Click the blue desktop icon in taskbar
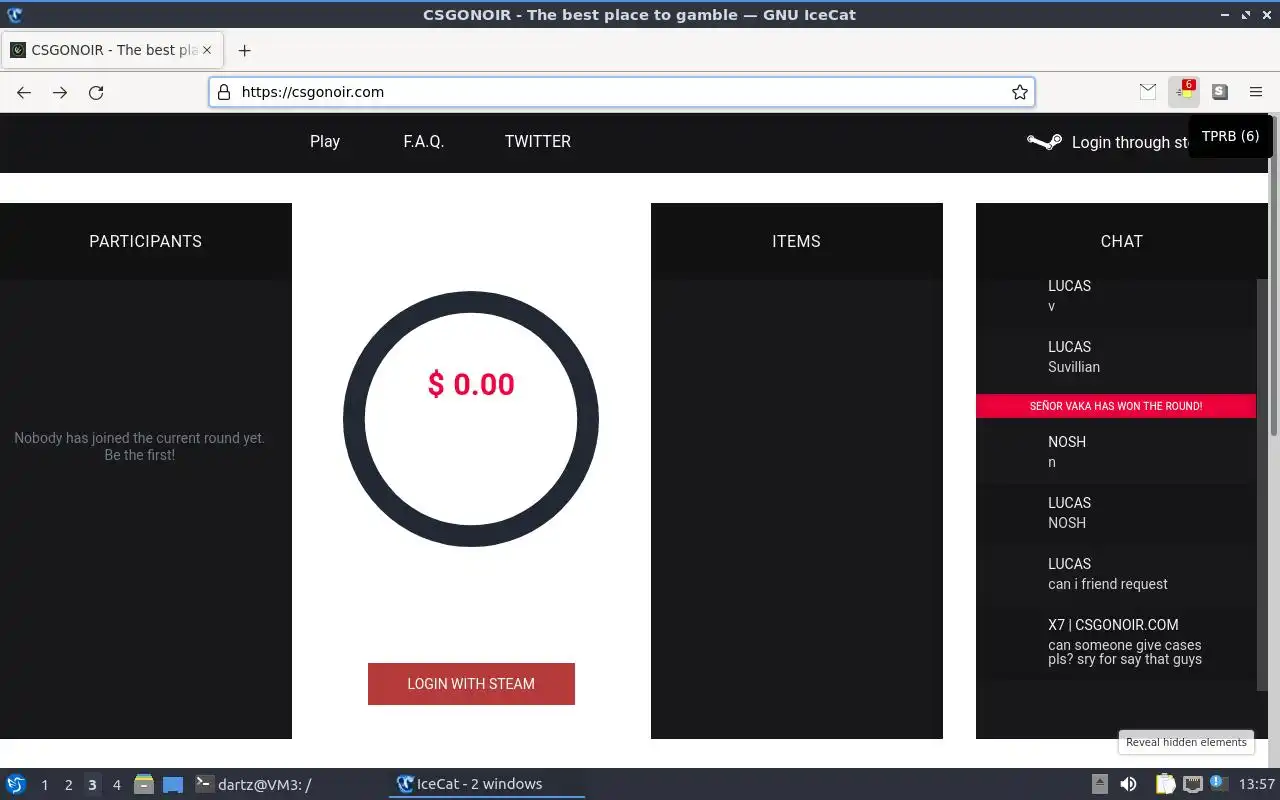 (173, 784)
